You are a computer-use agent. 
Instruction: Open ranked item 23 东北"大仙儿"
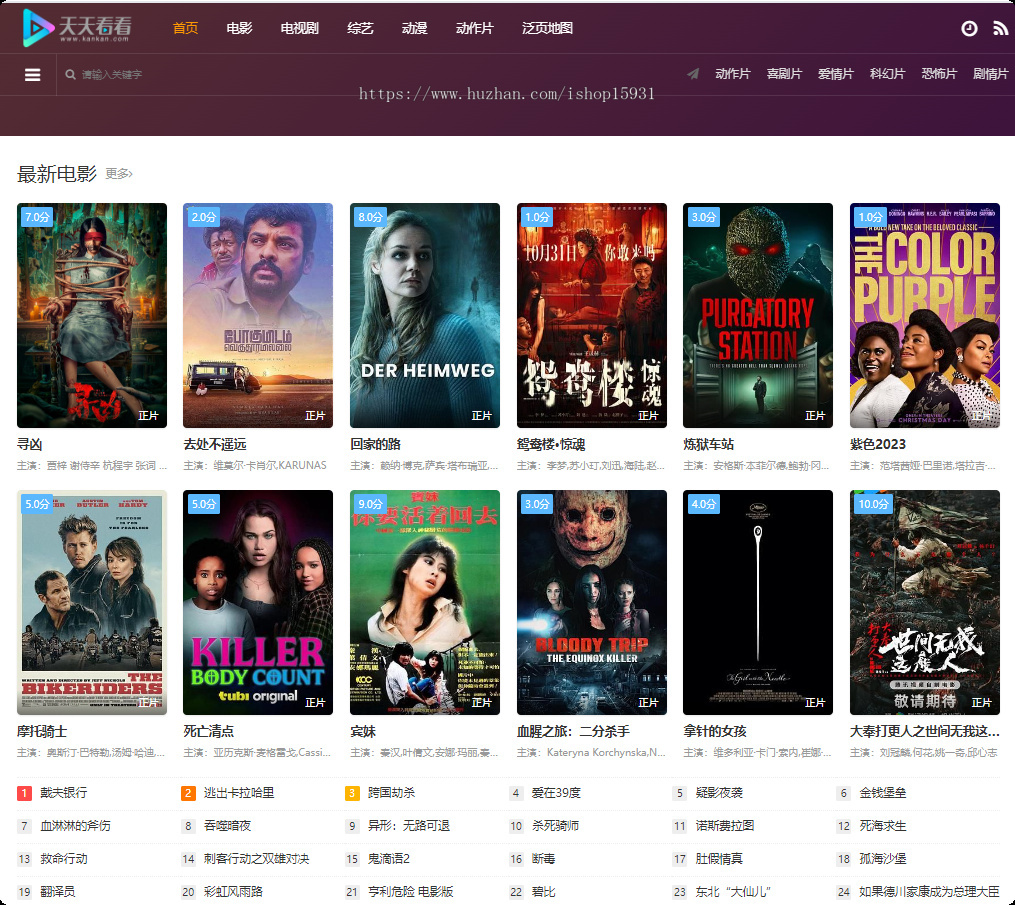coord(733,892)
